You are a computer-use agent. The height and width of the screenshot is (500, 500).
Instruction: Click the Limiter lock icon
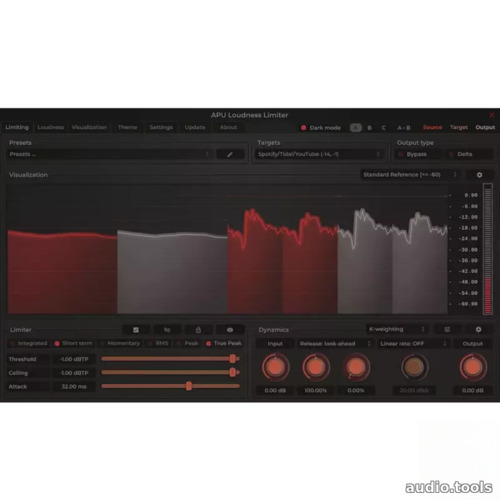[x=198, y=330]
